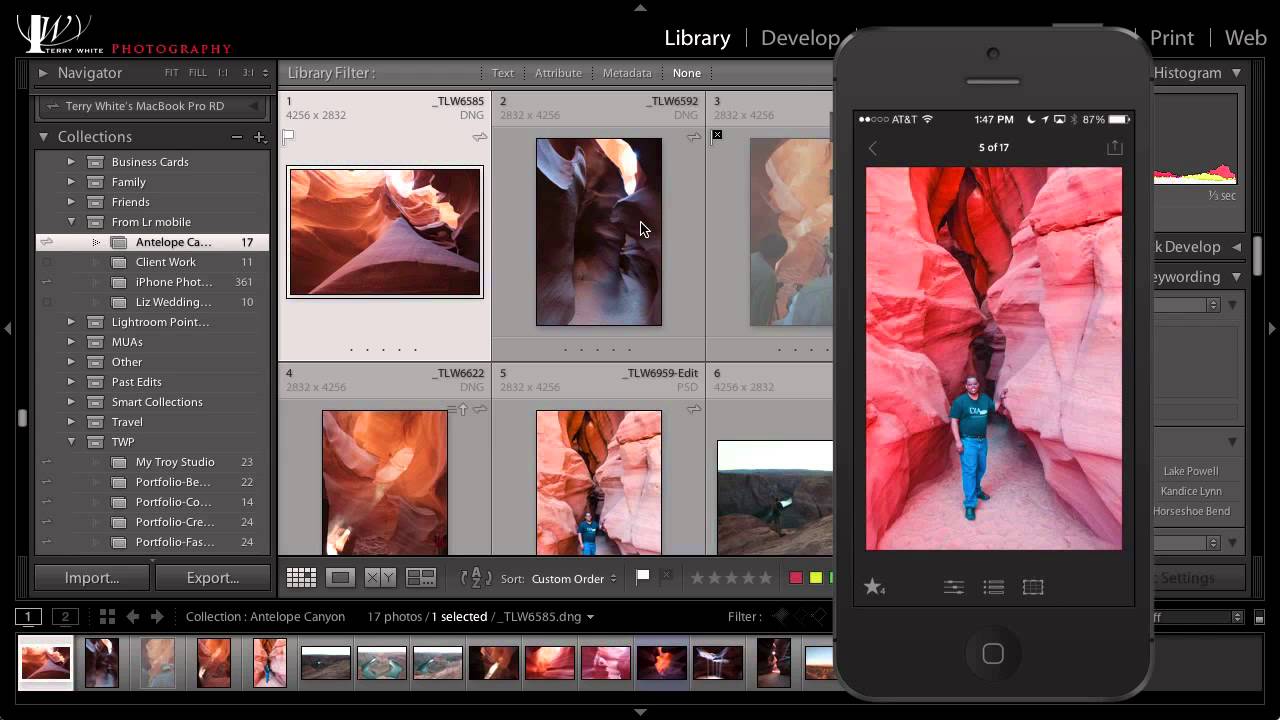Expand the Navigator panel
Image resolution: width=1280 pixels, height=720 pixels.
(43, 73)
